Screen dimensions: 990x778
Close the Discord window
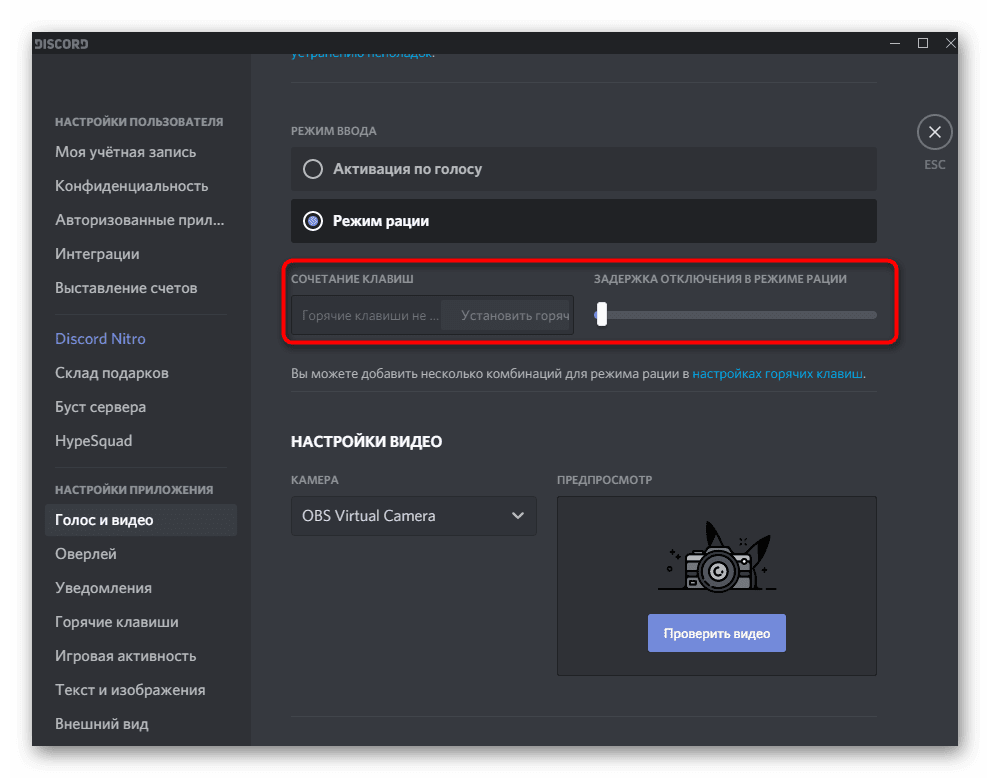(950, 43)
